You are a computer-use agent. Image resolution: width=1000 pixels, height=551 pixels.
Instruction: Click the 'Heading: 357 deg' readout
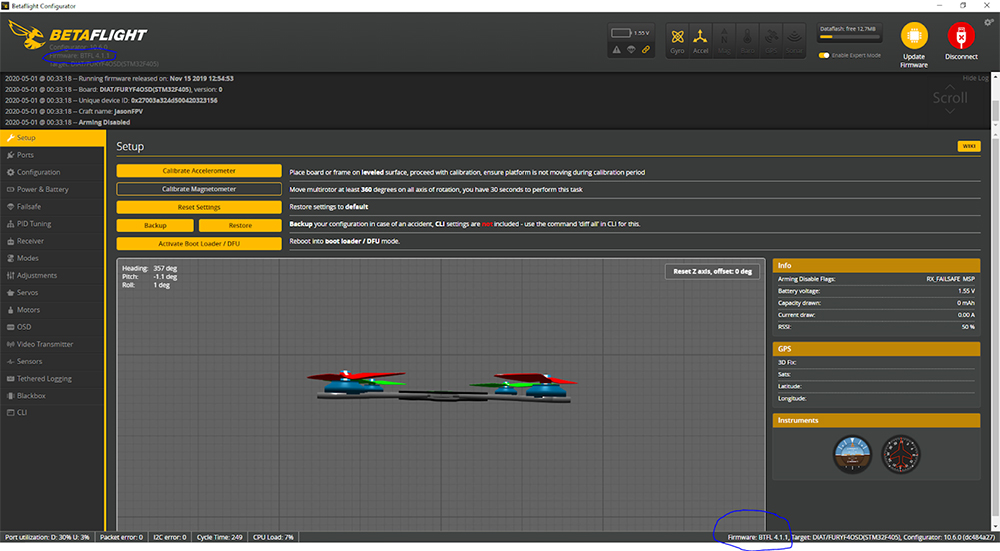pyautogui.click(x=150, y=268)
